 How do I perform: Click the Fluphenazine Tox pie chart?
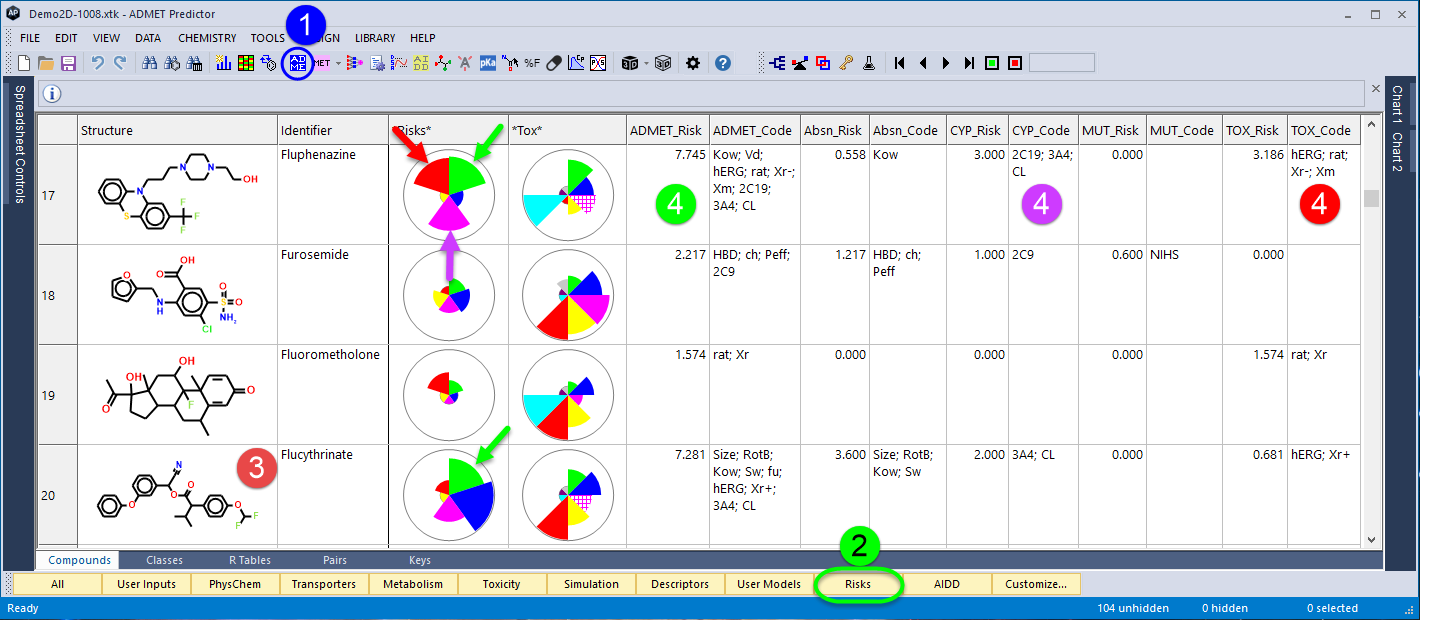pyautogui.click(x=568, y=195)
